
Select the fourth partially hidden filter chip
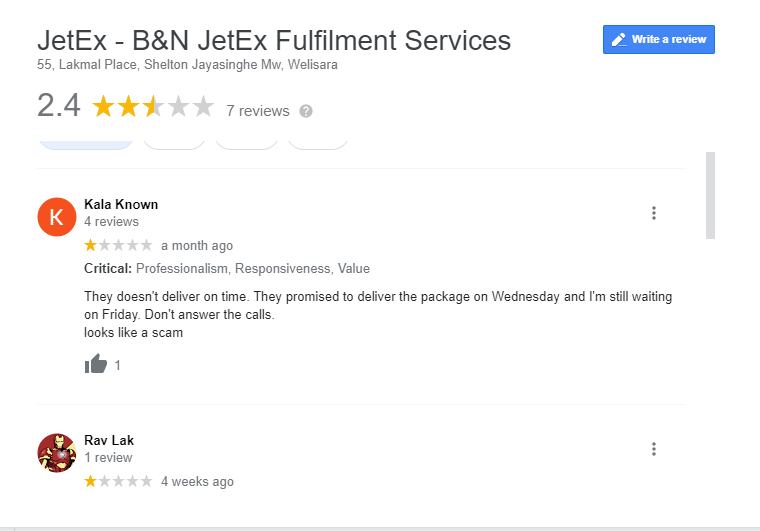(x=318, y=144)
